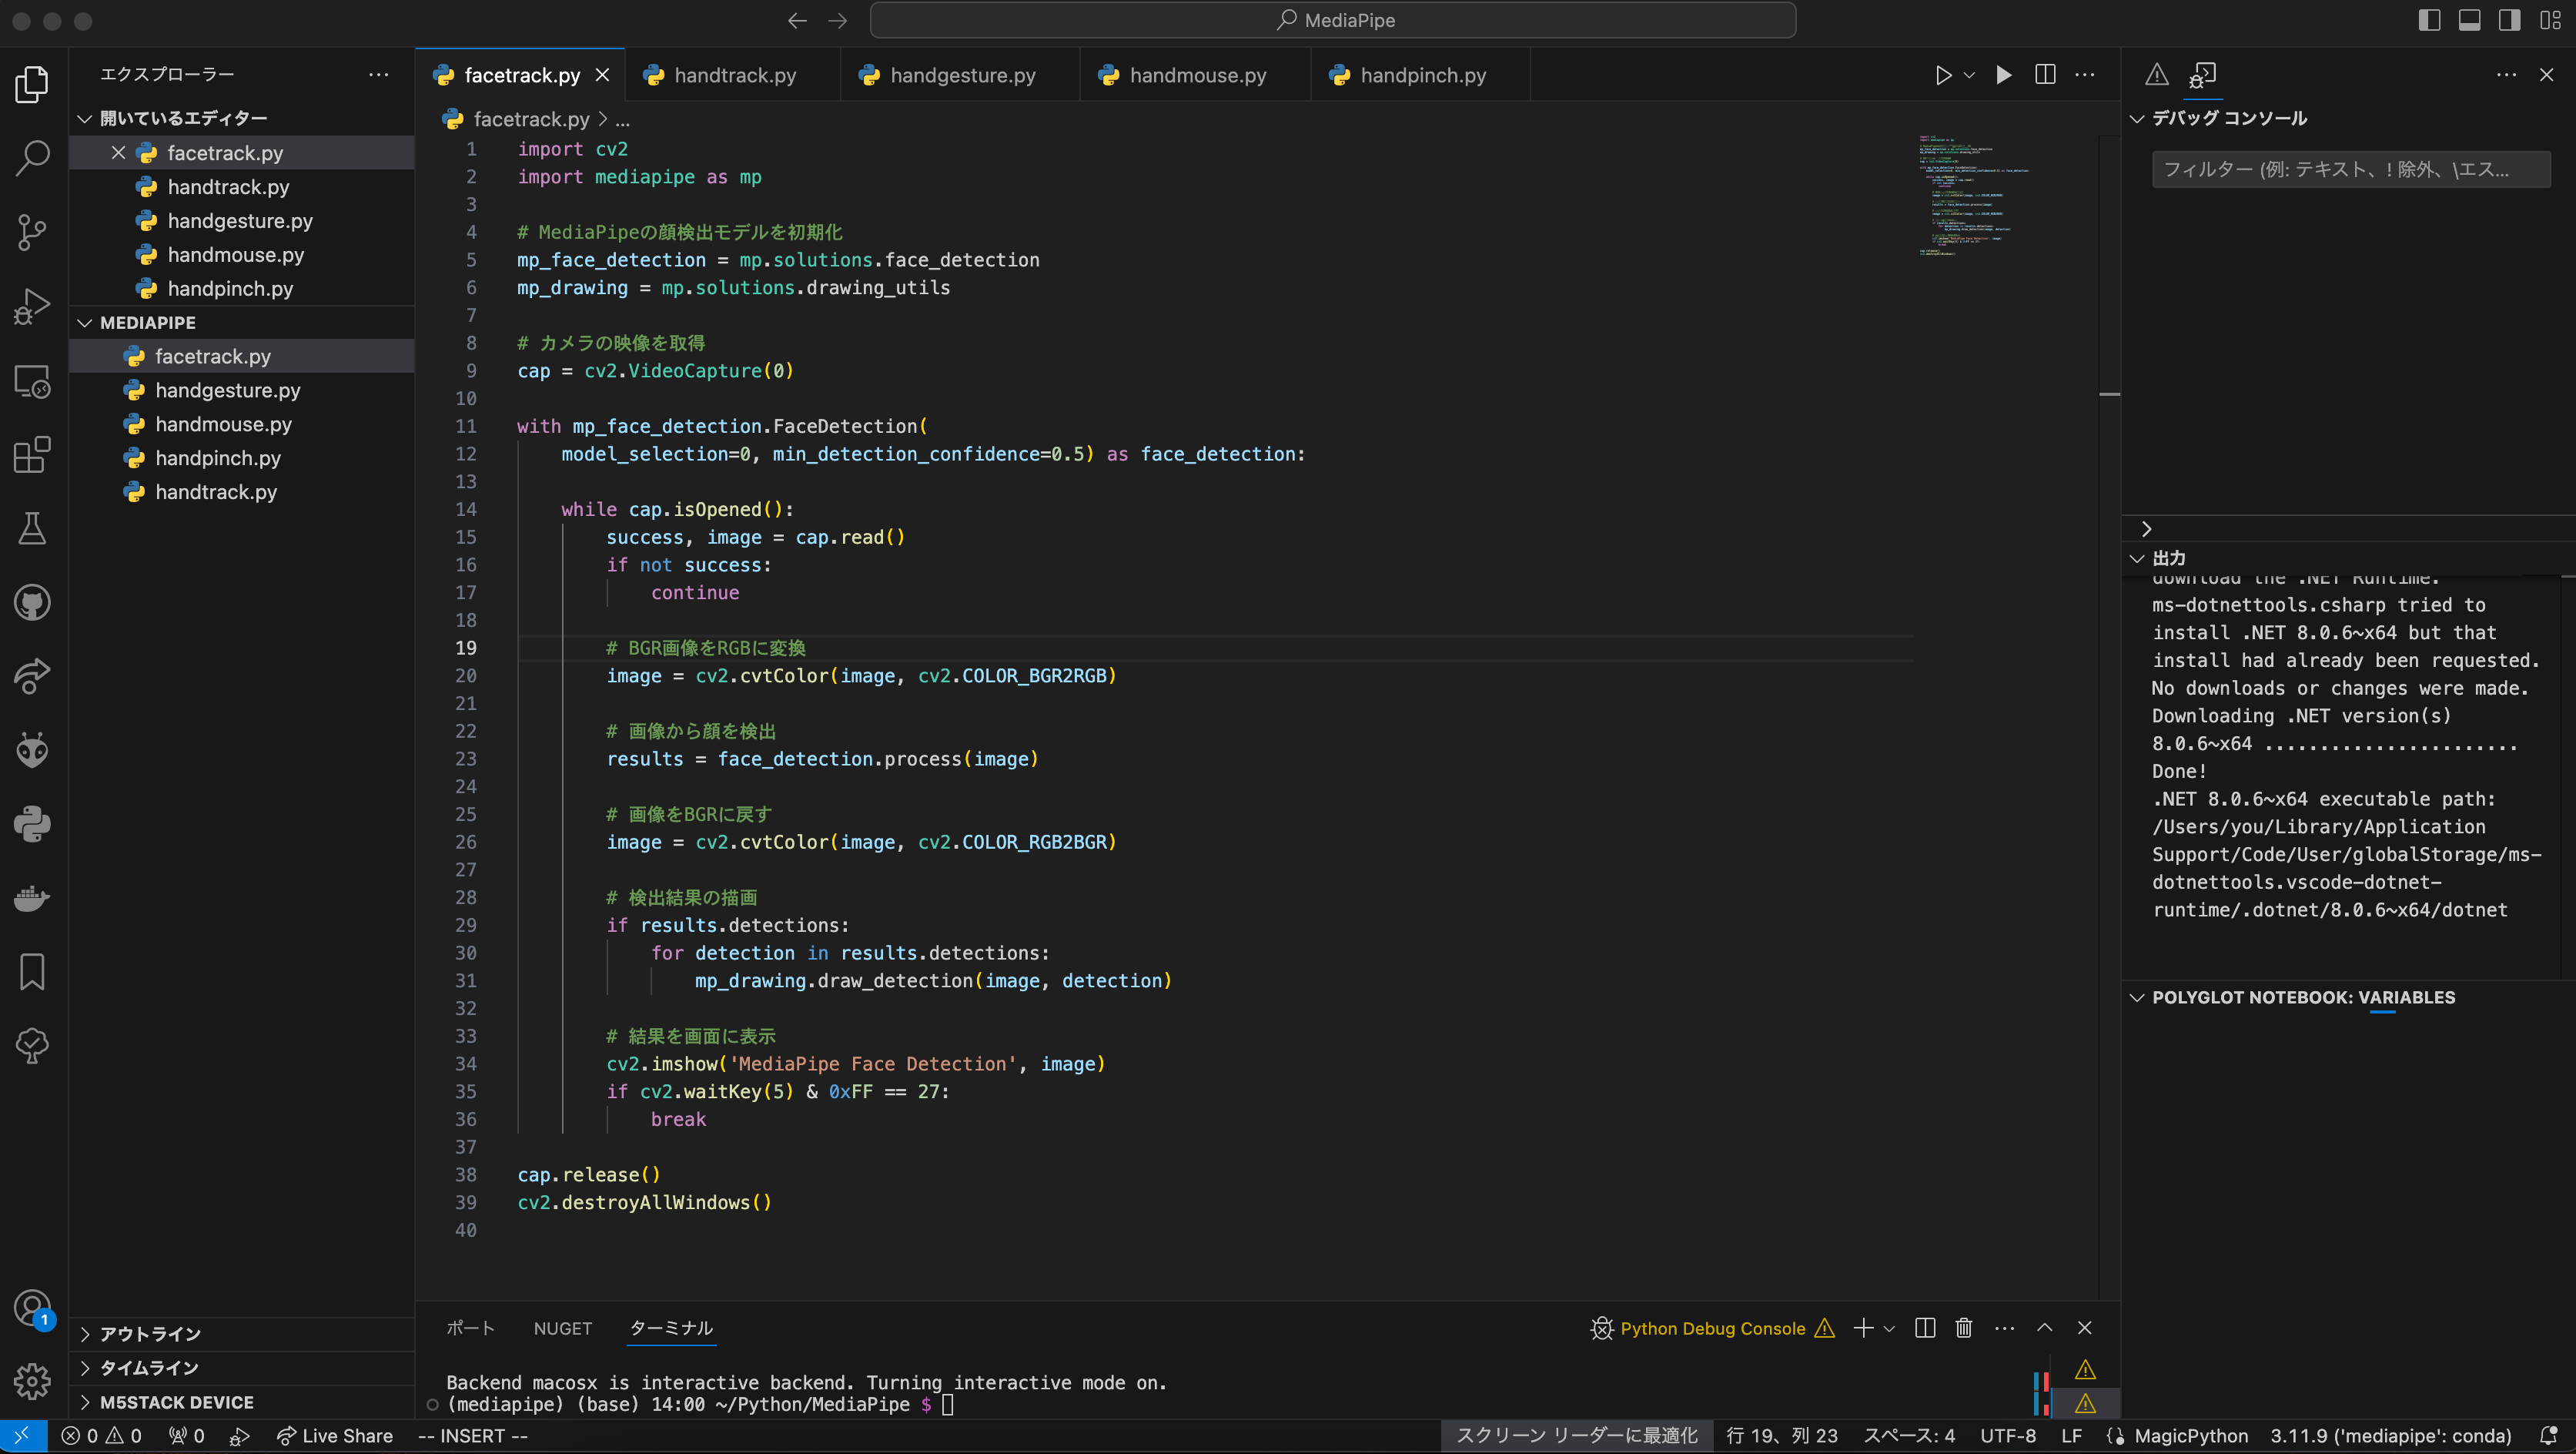Toggle the secondary sidebar visibility
The image size is (2576, 1454).
click(2508, 20)
